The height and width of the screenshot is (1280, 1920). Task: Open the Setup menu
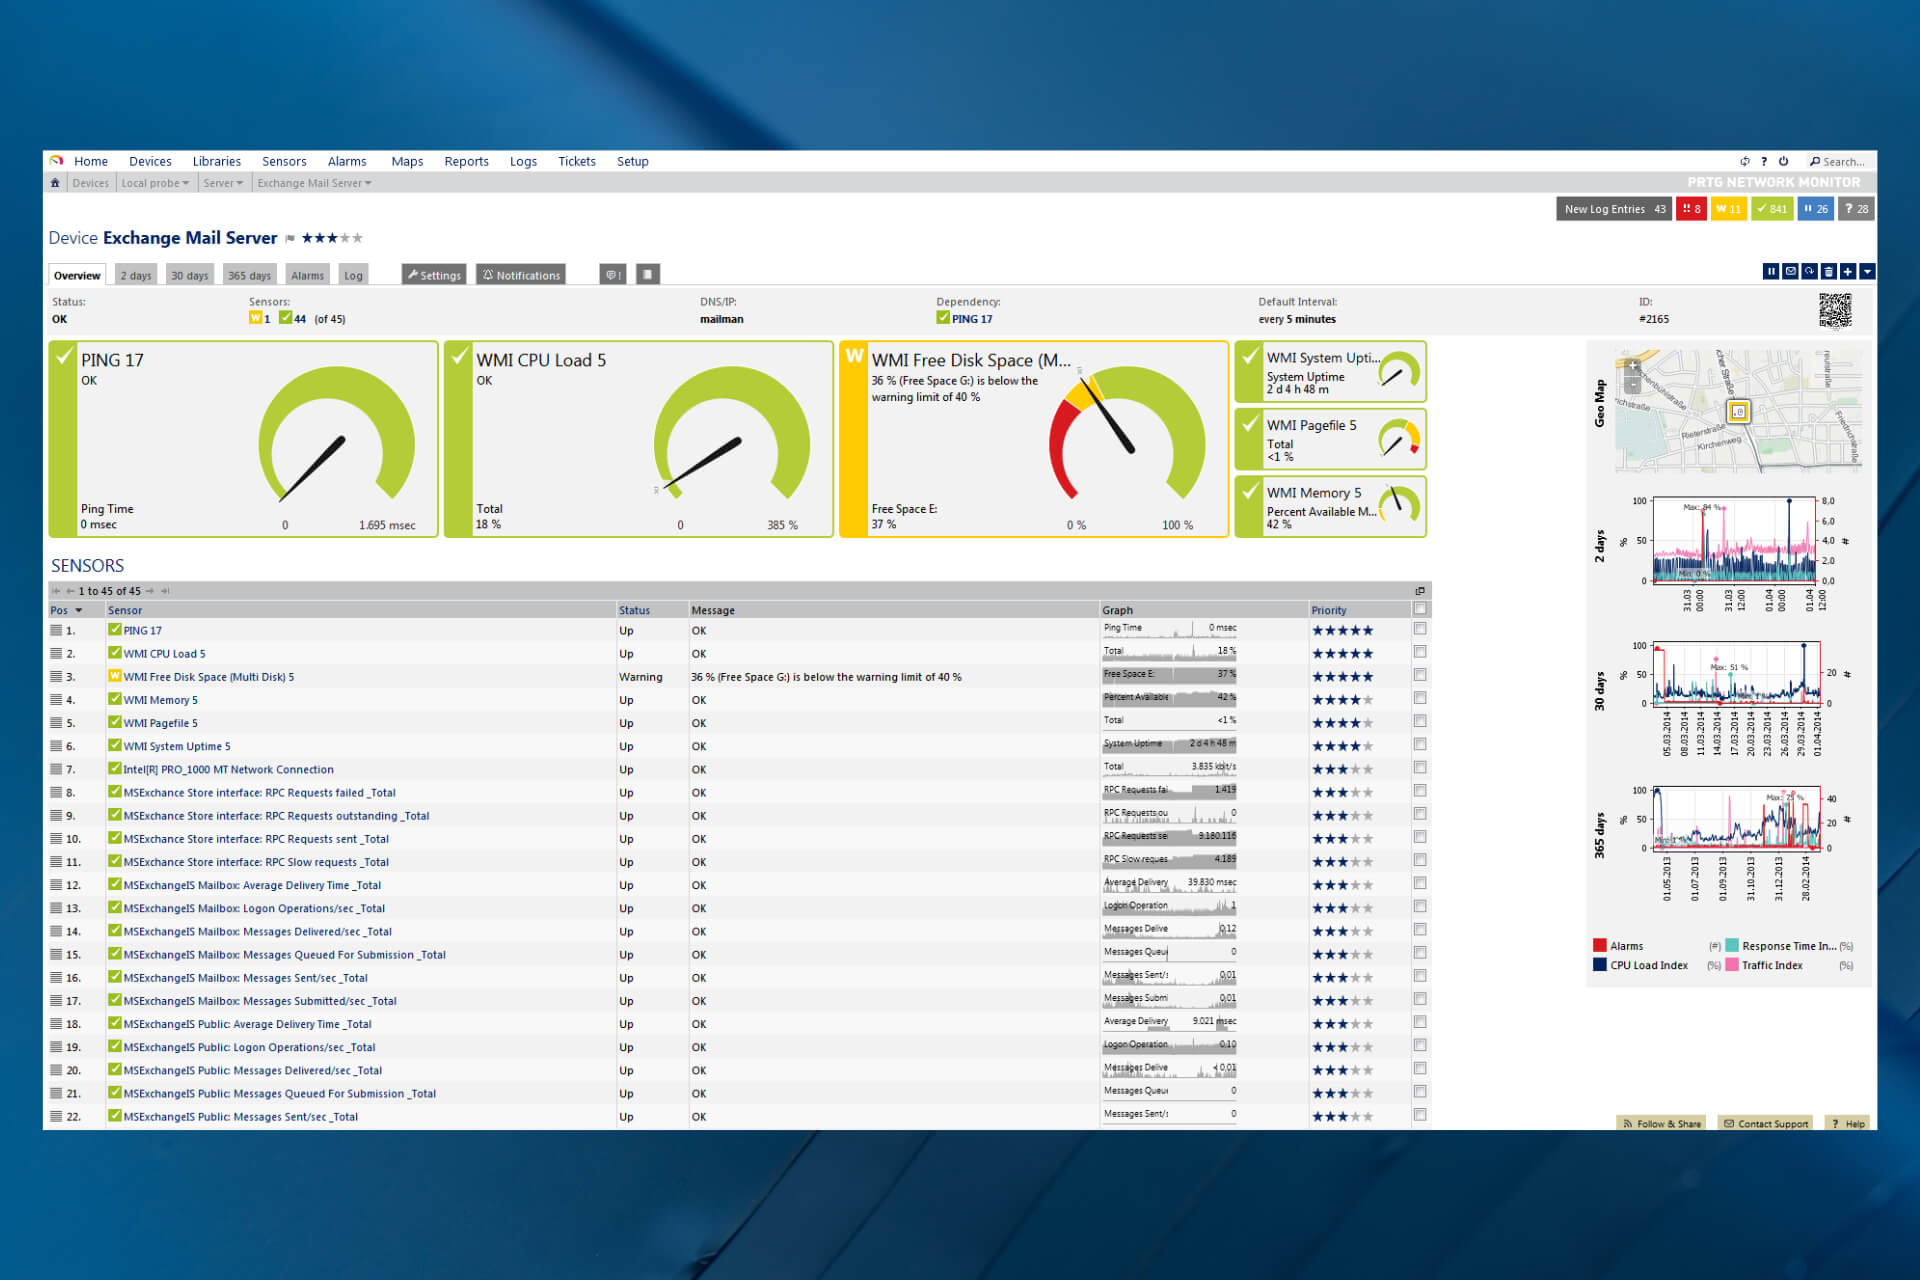632,161
